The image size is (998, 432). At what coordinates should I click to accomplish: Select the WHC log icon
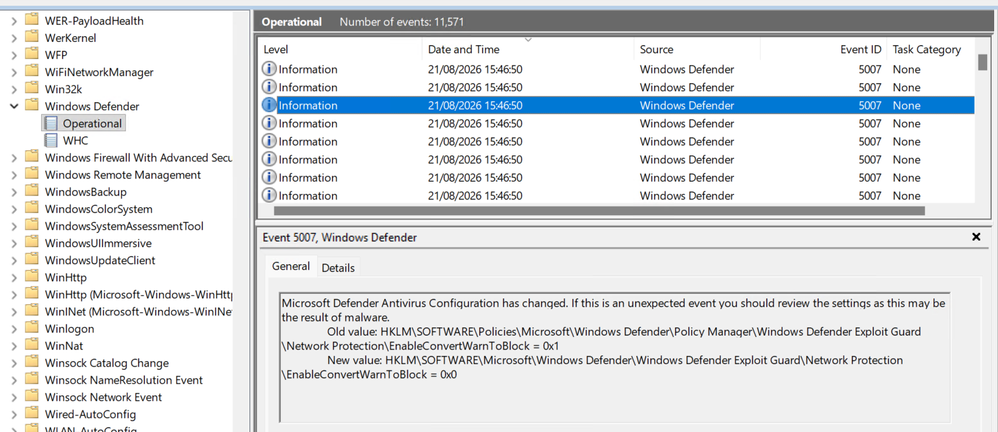coord(51,141)
